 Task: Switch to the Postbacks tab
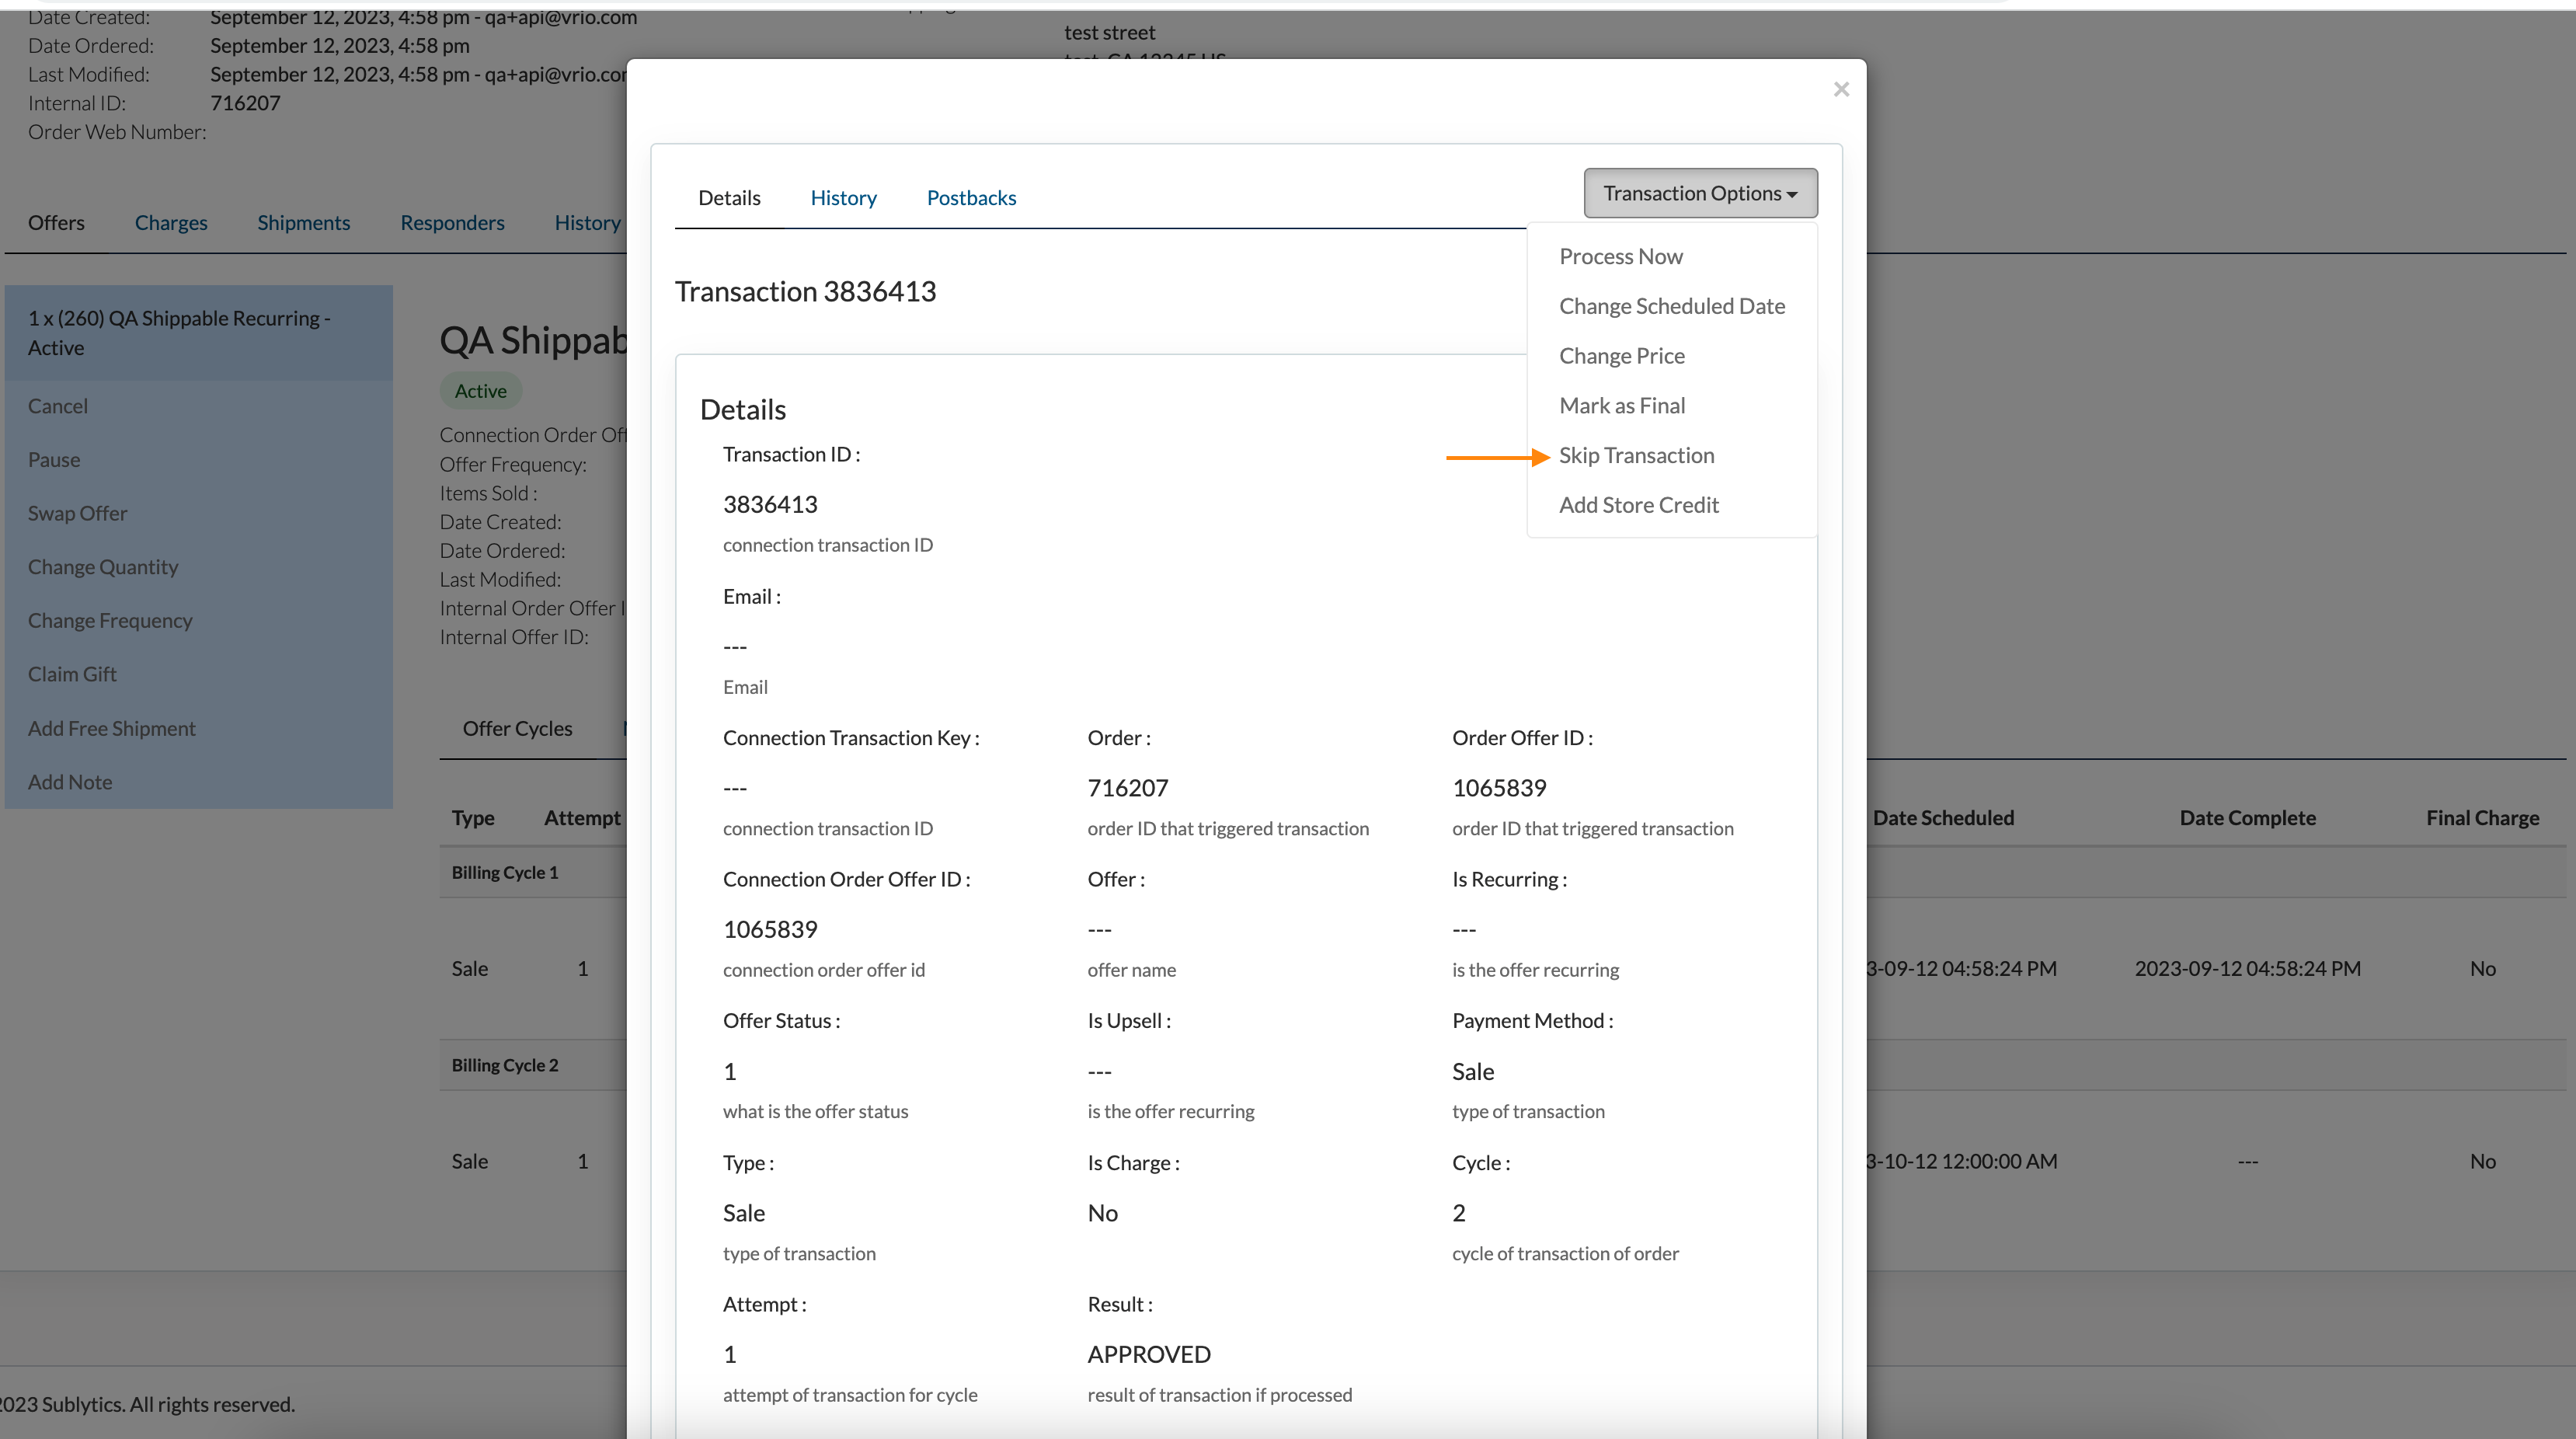(x=971, y=197)
